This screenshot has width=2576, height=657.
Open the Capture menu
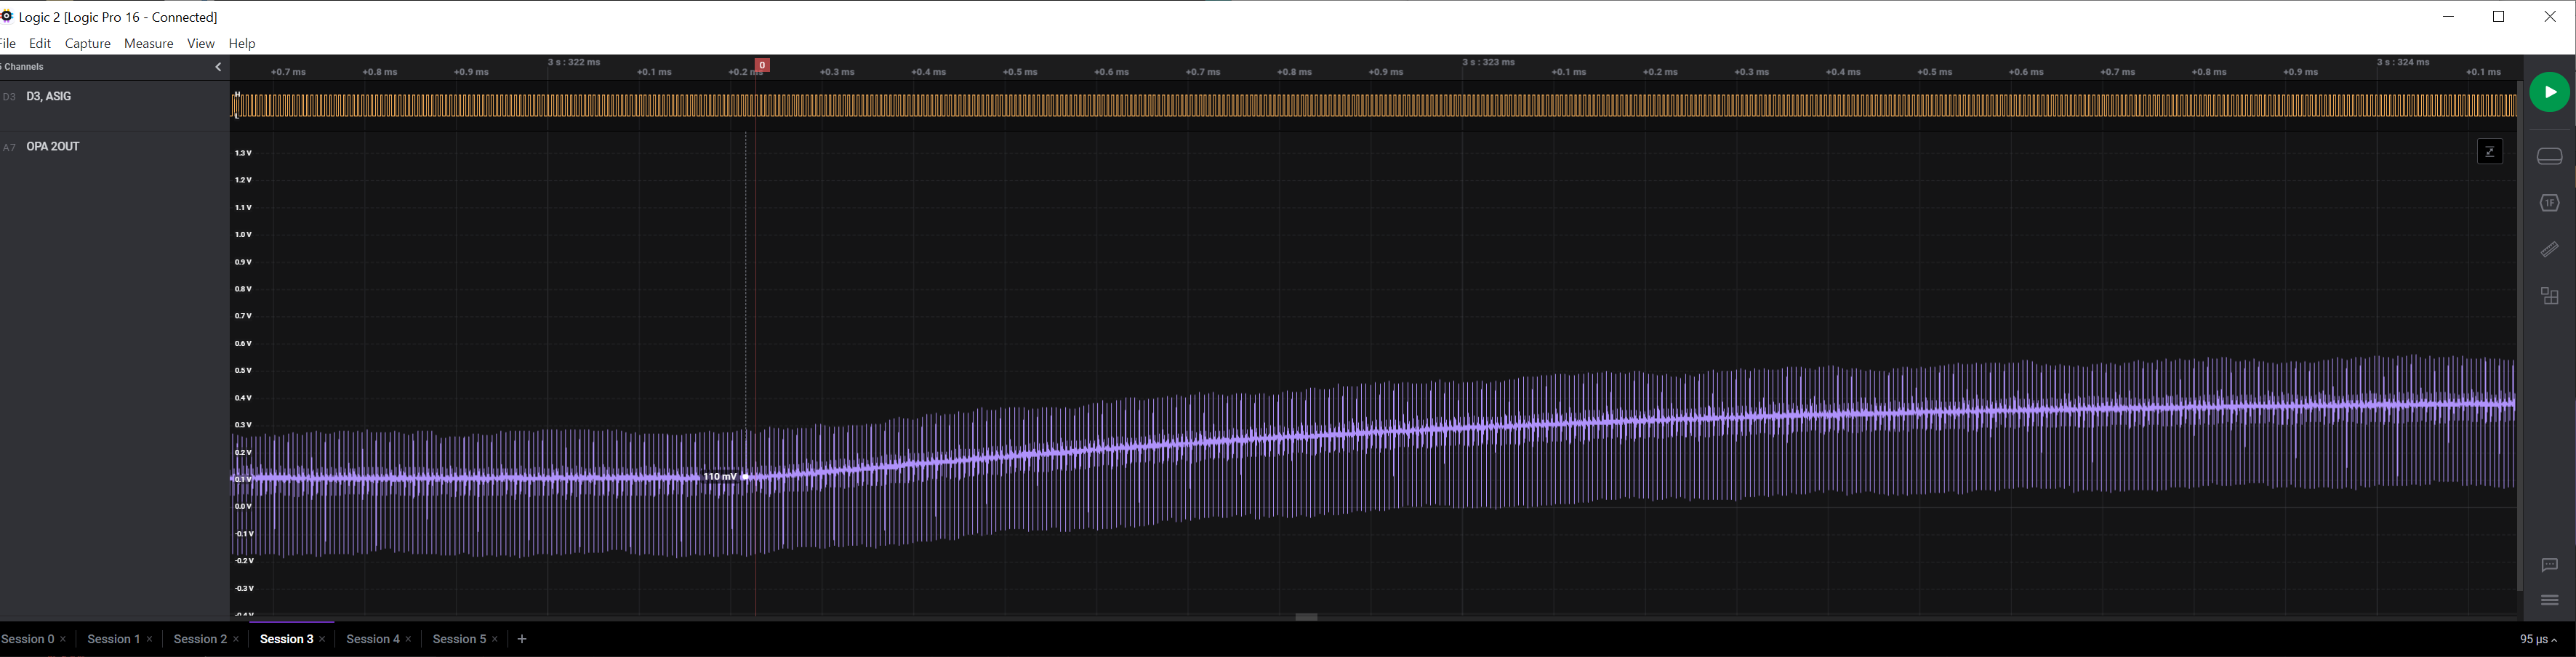88,44
